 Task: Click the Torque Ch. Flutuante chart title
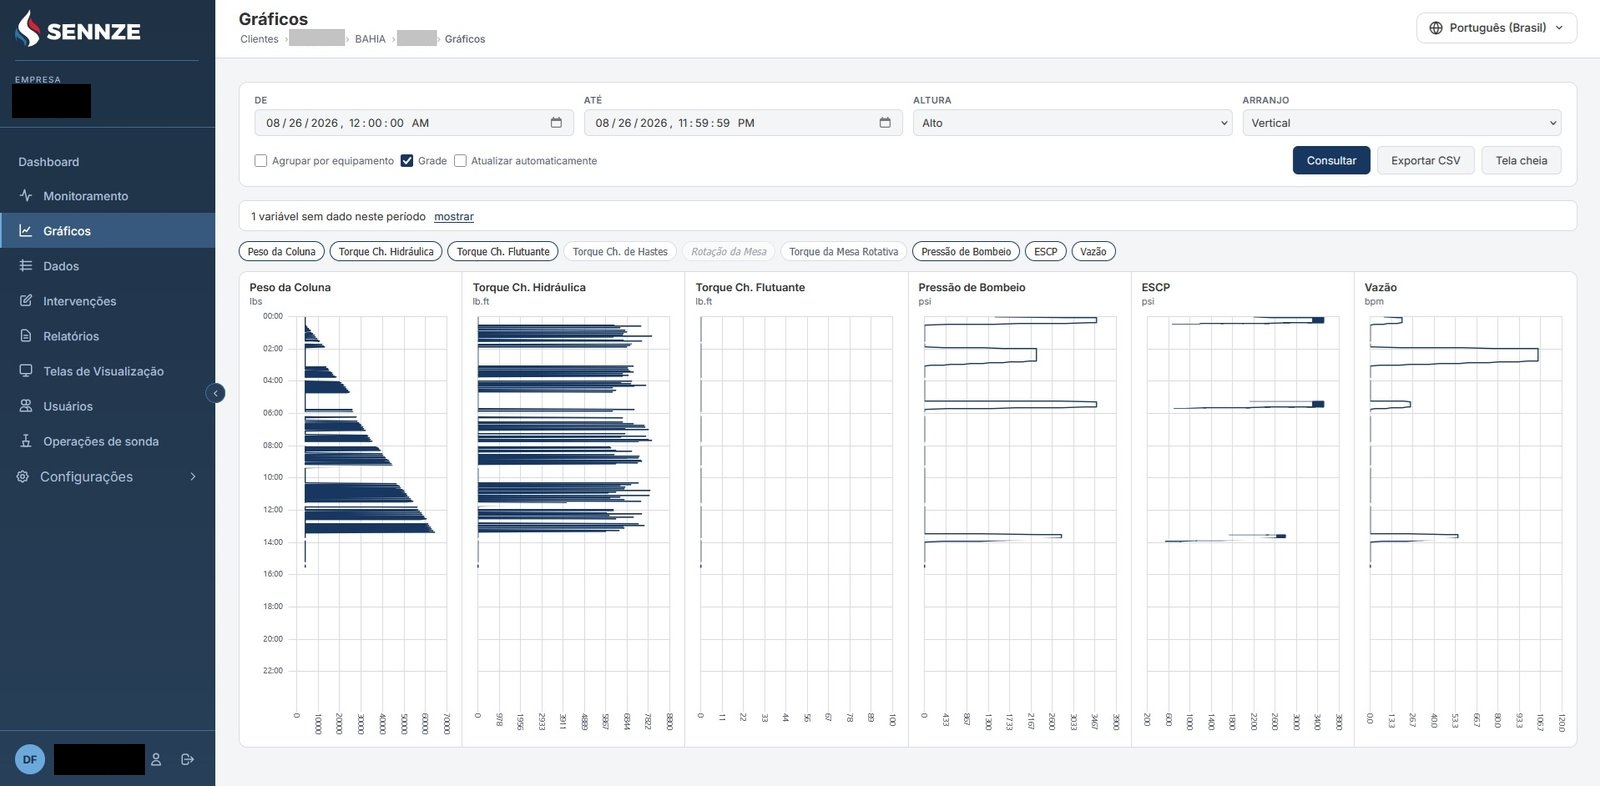point(750,288)
